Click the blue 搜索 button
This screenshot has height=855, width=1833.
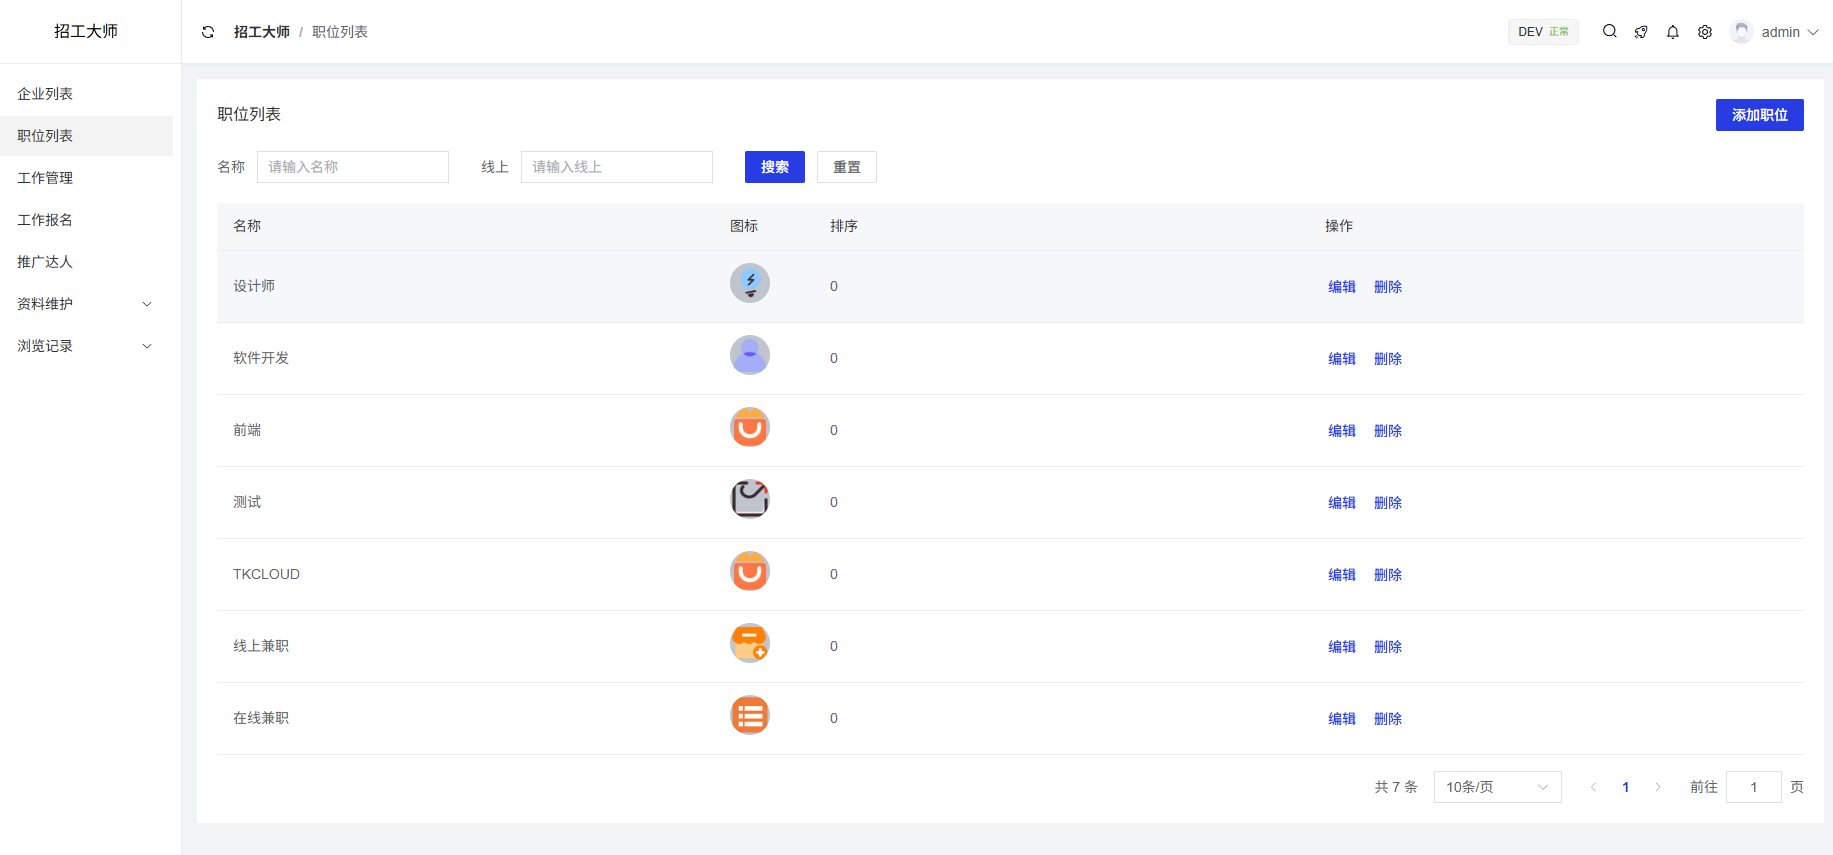click(x=774, y=167)
